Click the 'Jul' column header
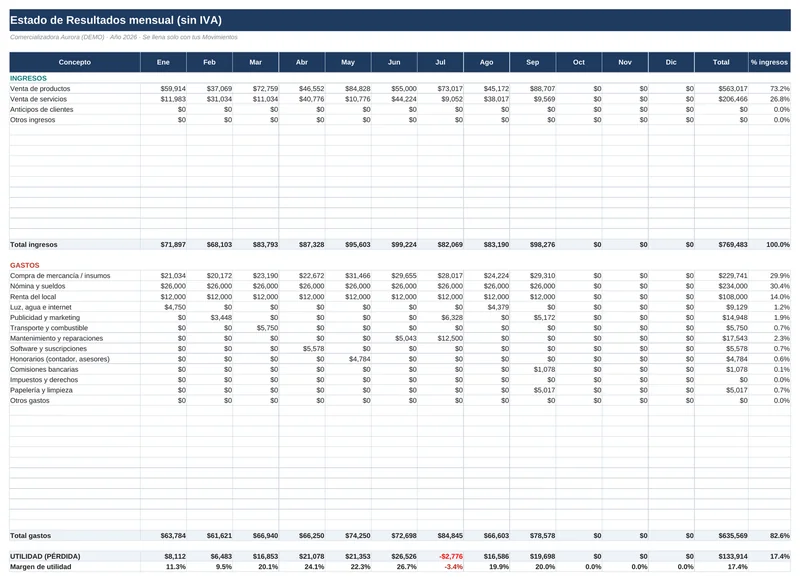800x581 pixels. coord(440,62)
